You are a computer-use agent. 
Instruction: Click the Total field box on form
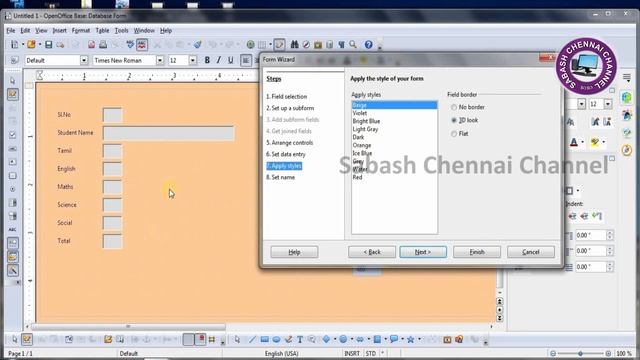pyautogui.click(x=112, y=241)
